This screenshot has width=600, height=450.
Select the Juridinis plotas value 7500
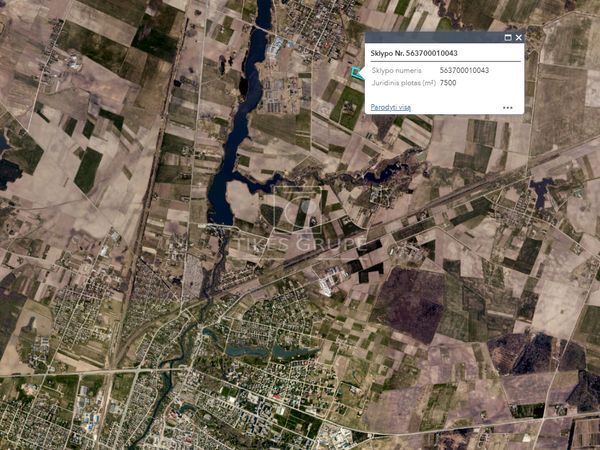pos(448,83)
